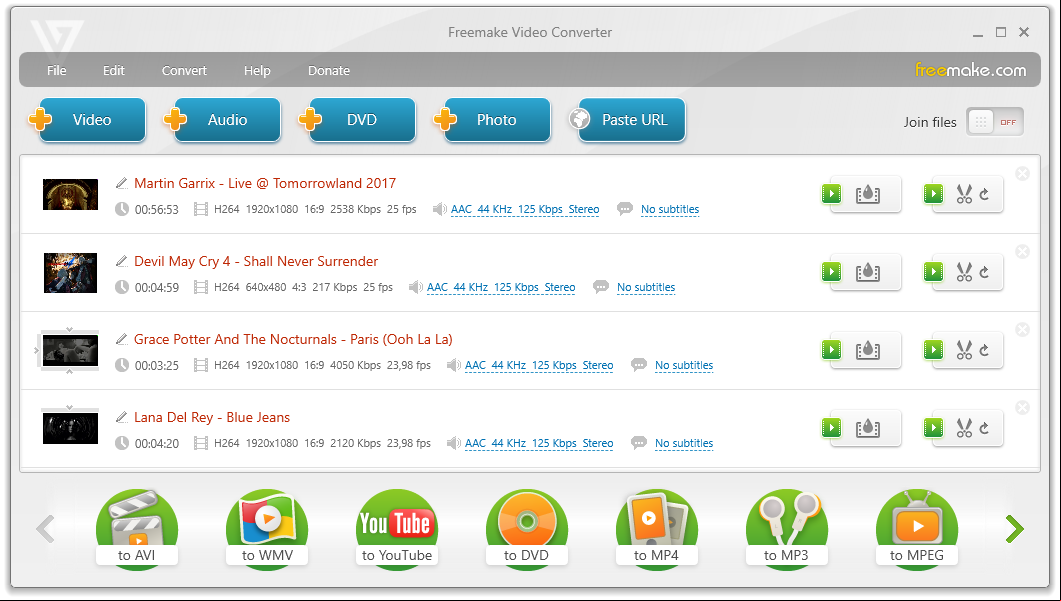The image size is (1061, 601).
Task: Select the Lana Del Rey thumbnail
Action: tap(70, 428)
